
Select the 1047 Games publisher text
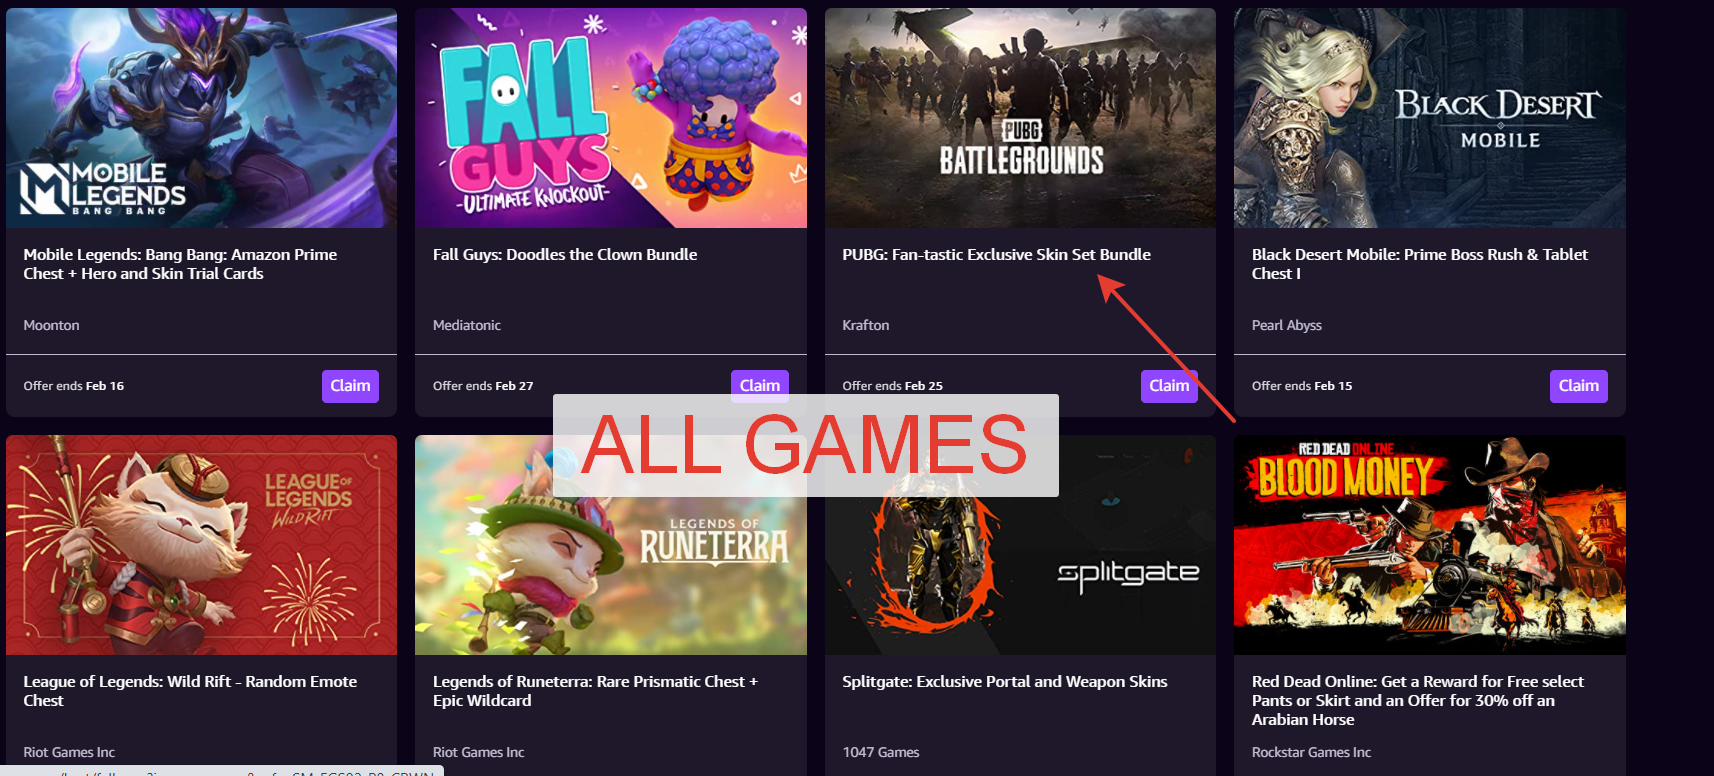880,753
